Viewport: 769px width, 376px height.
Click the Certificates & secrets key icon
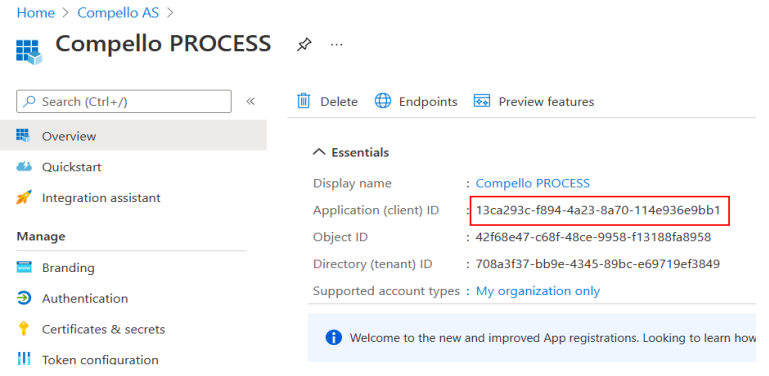pos(24,328)
